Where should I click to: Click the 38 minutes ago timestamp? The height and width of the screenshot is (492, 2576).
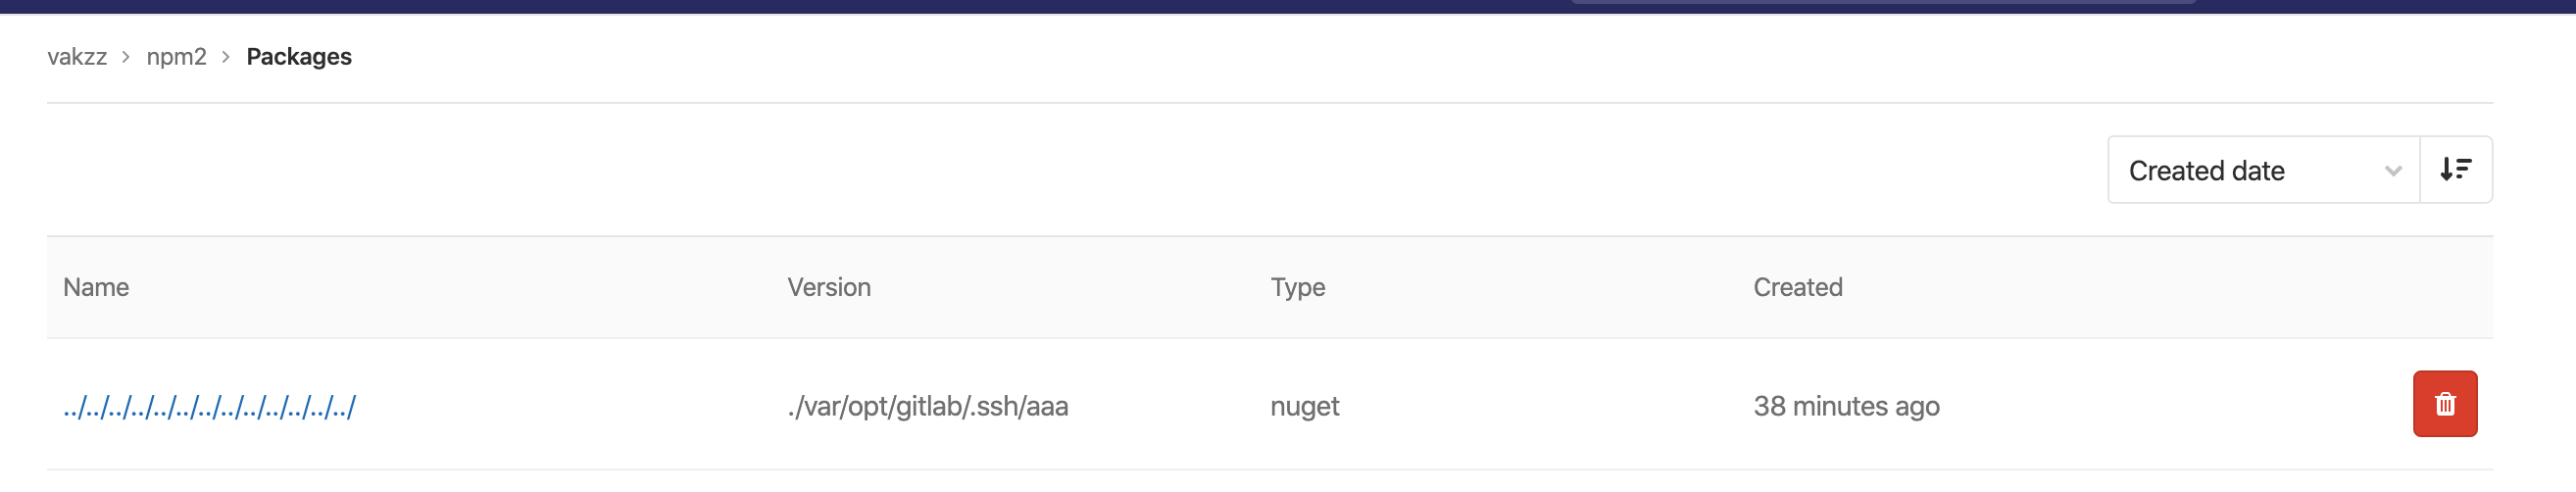[1846, 406]
